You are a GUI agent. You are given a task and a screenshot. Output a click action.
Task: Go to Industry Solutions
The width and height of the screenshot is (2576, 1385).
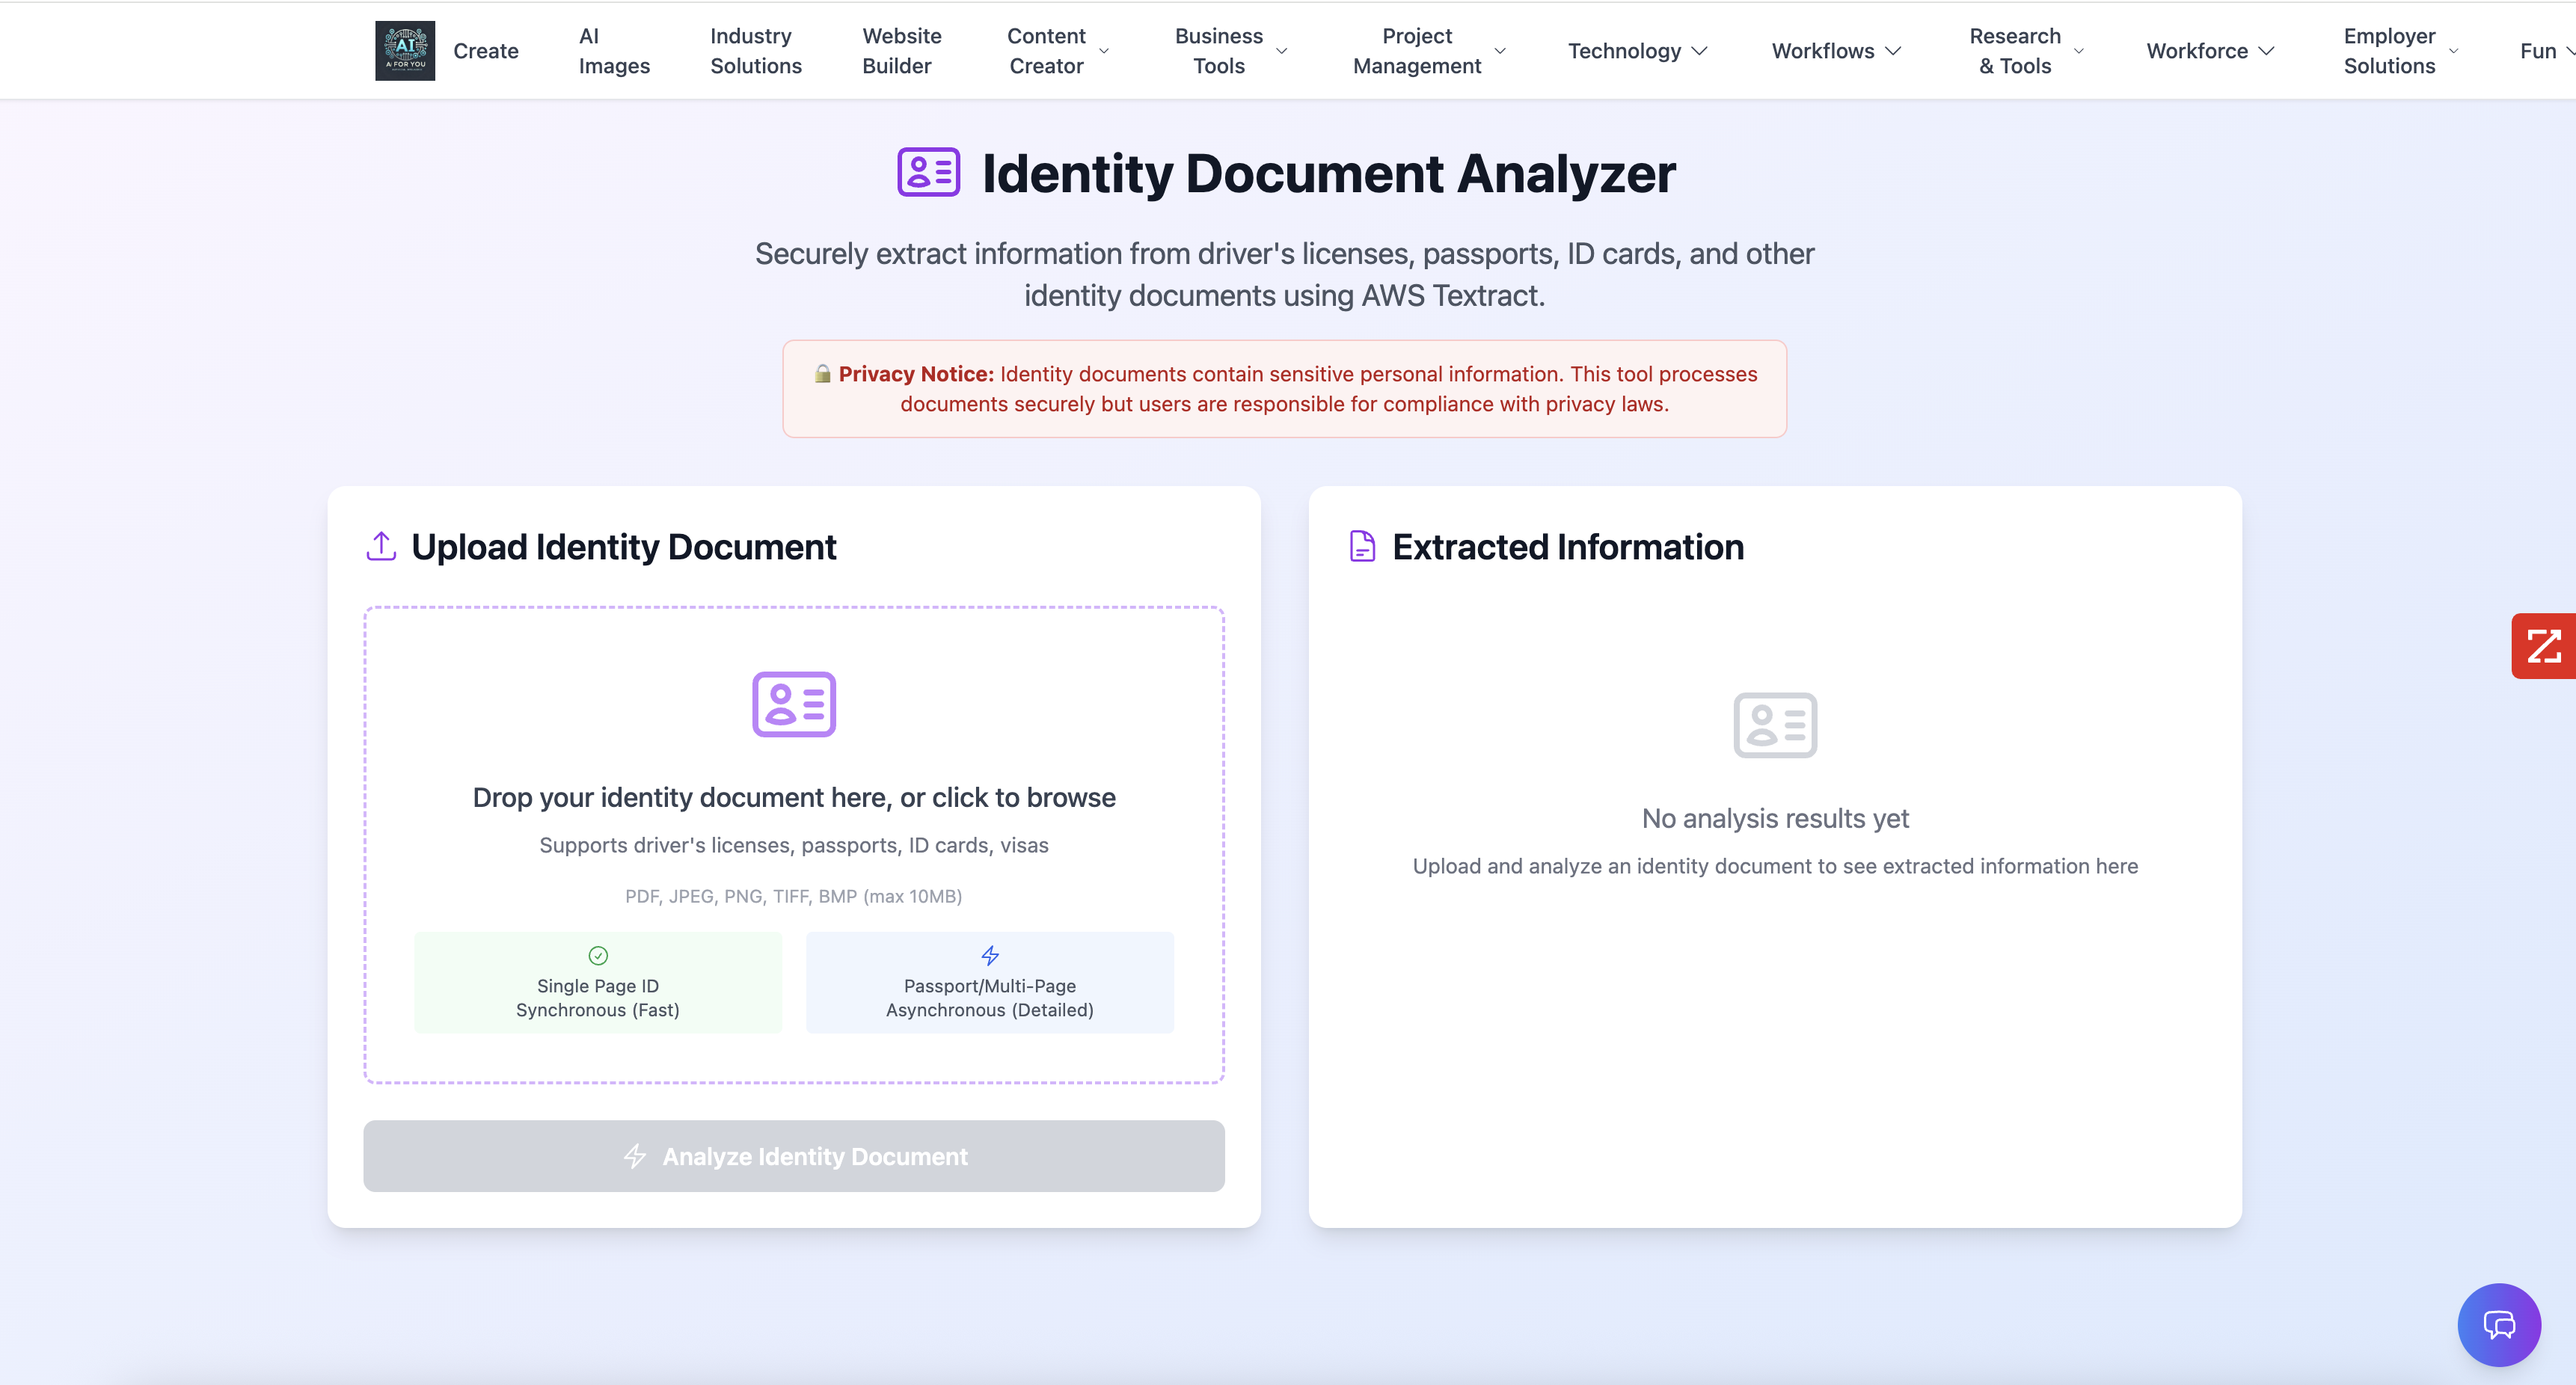click(x=755, y=50)
